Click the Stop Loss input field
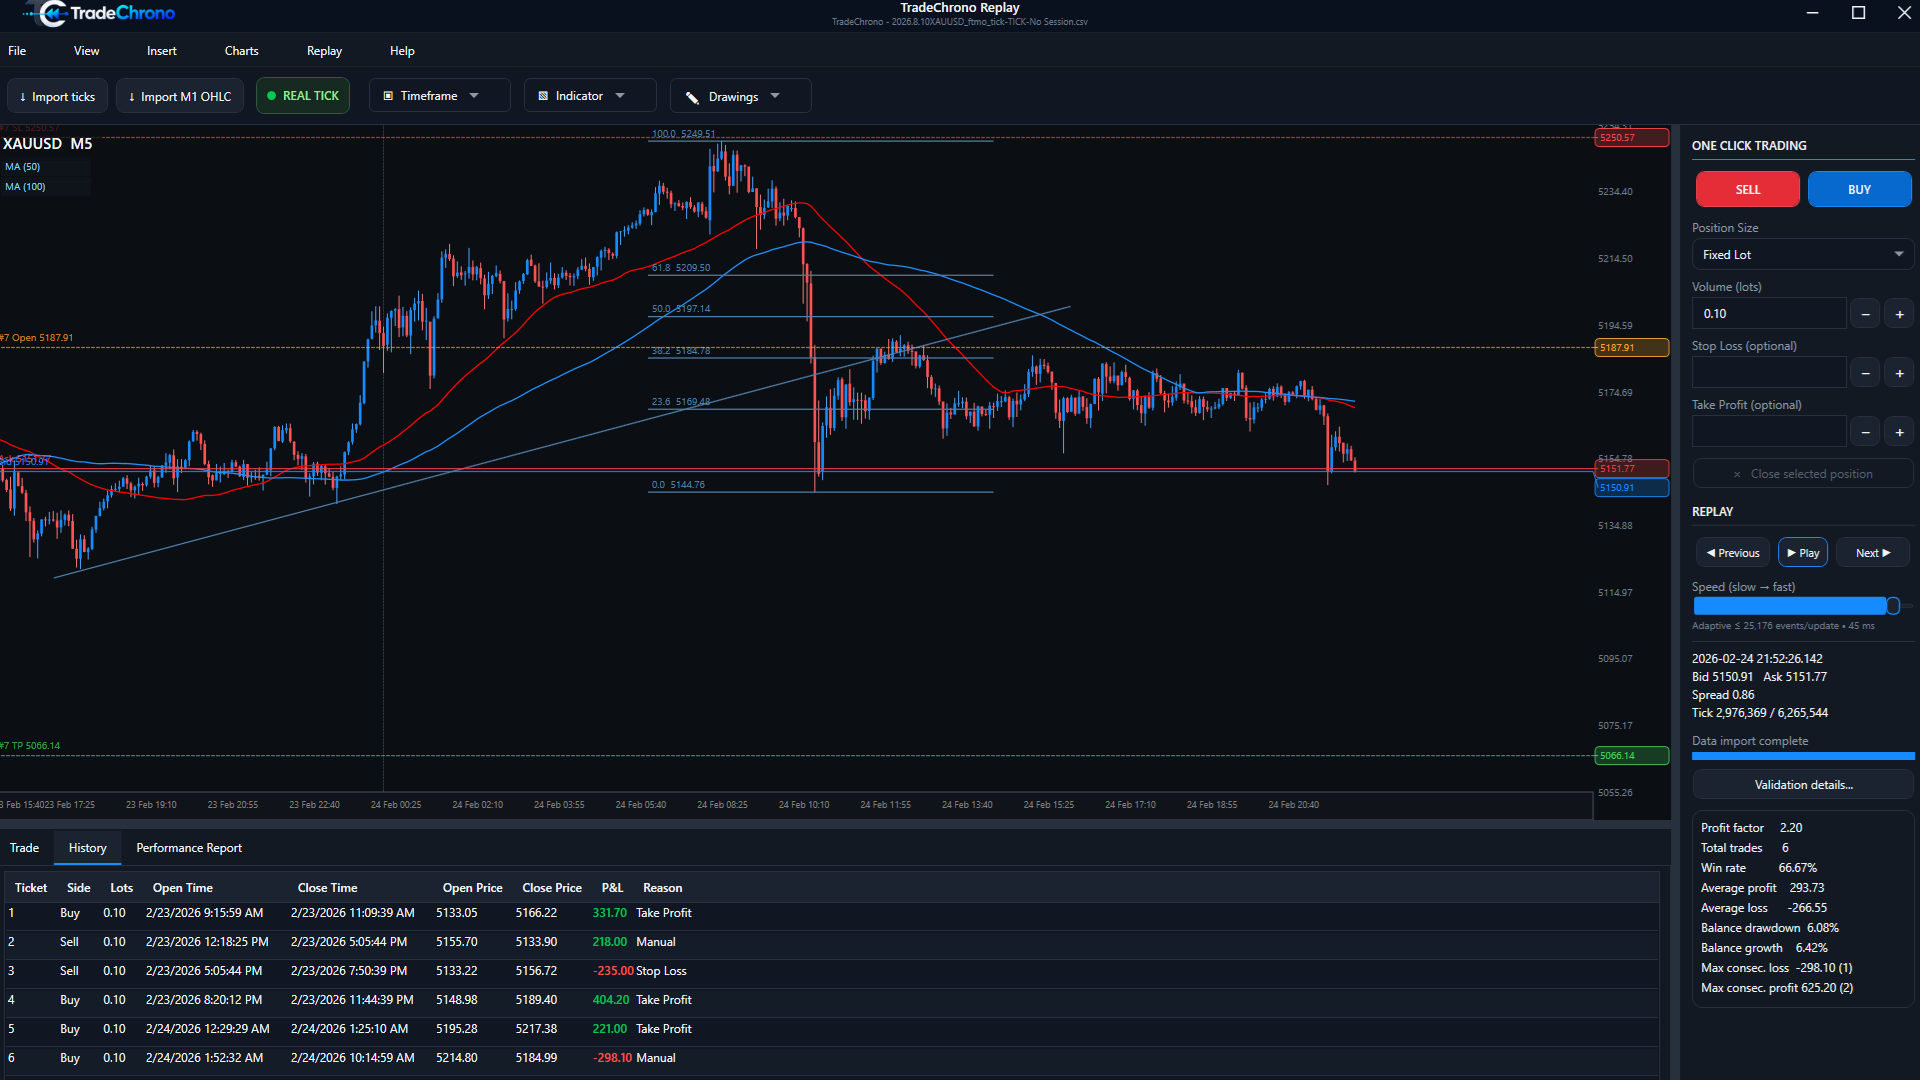 [x=1769, y=373]
